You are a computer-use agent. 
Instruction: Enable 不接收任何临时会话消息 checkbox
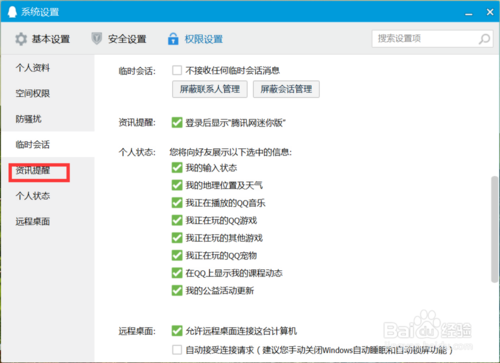pos(177,70)
